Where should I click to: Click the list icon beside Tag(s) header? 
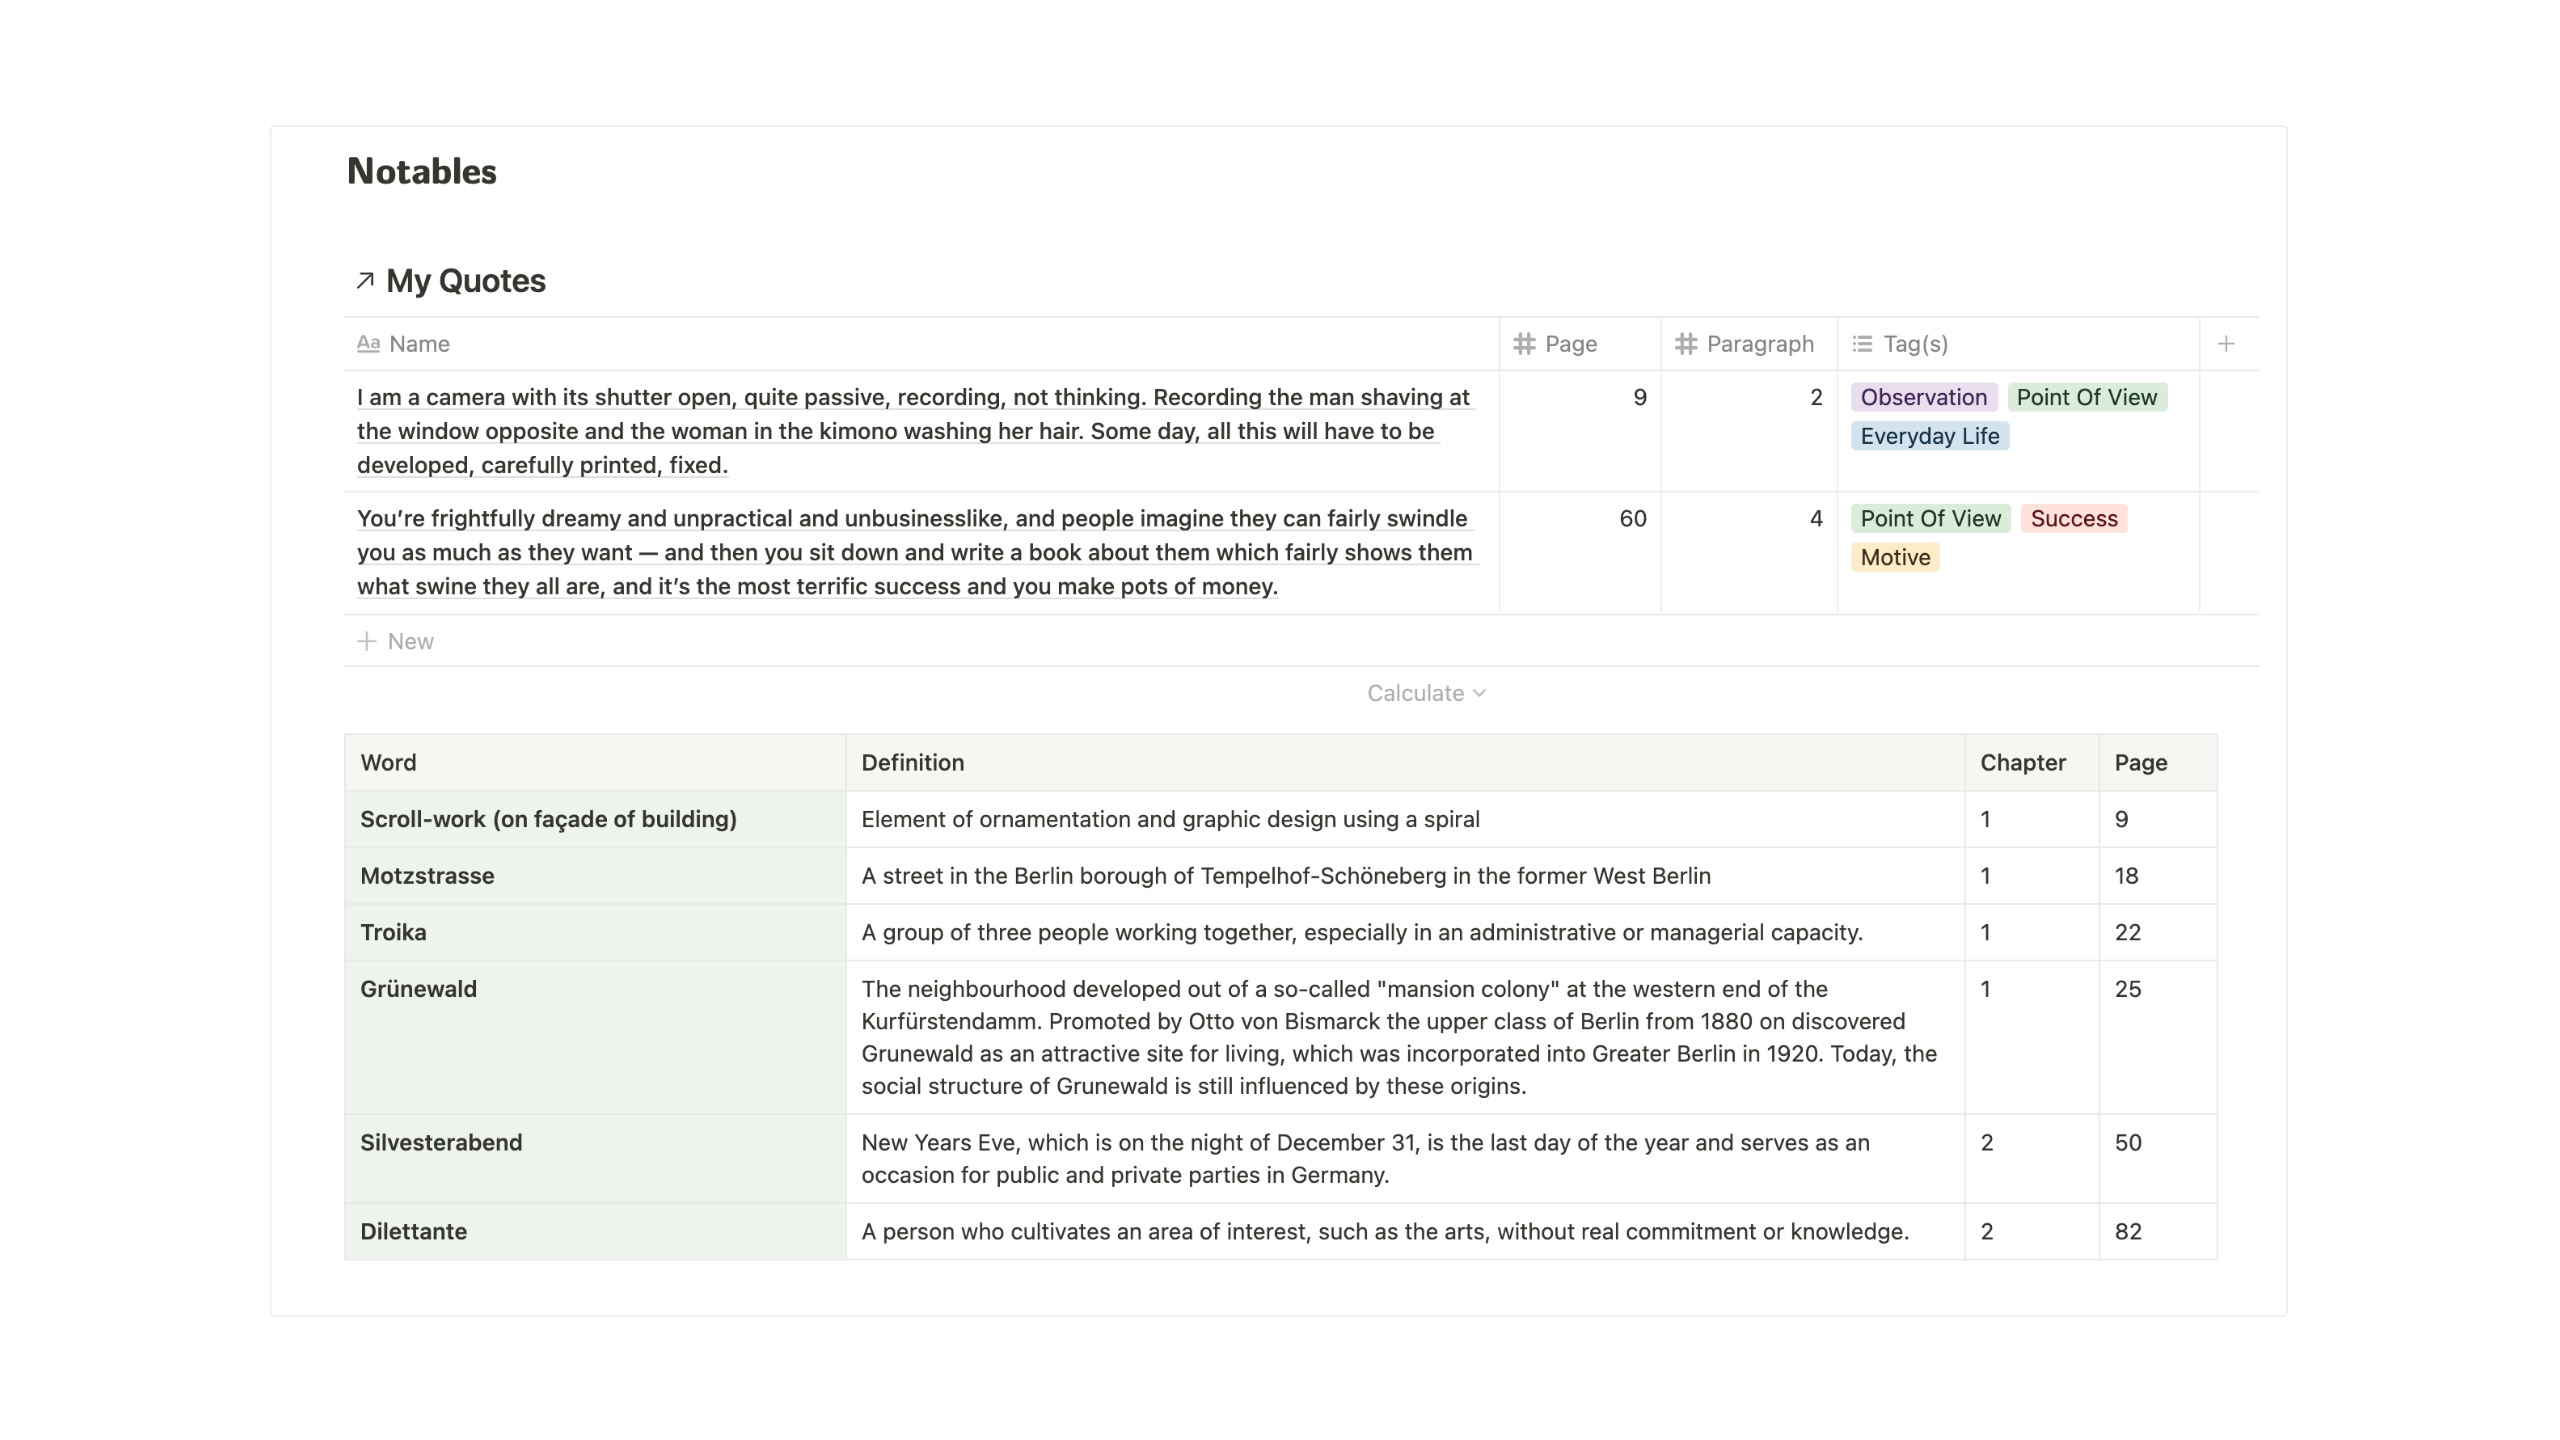pos(1862,344)
